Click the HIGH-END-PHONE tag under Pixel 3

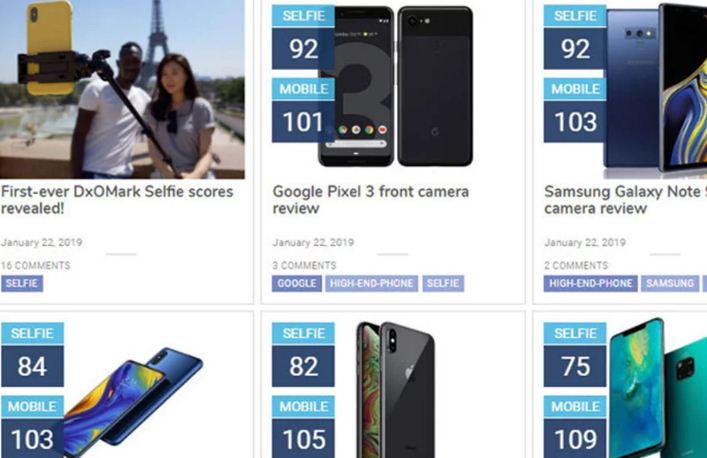[x=372, y=284]
